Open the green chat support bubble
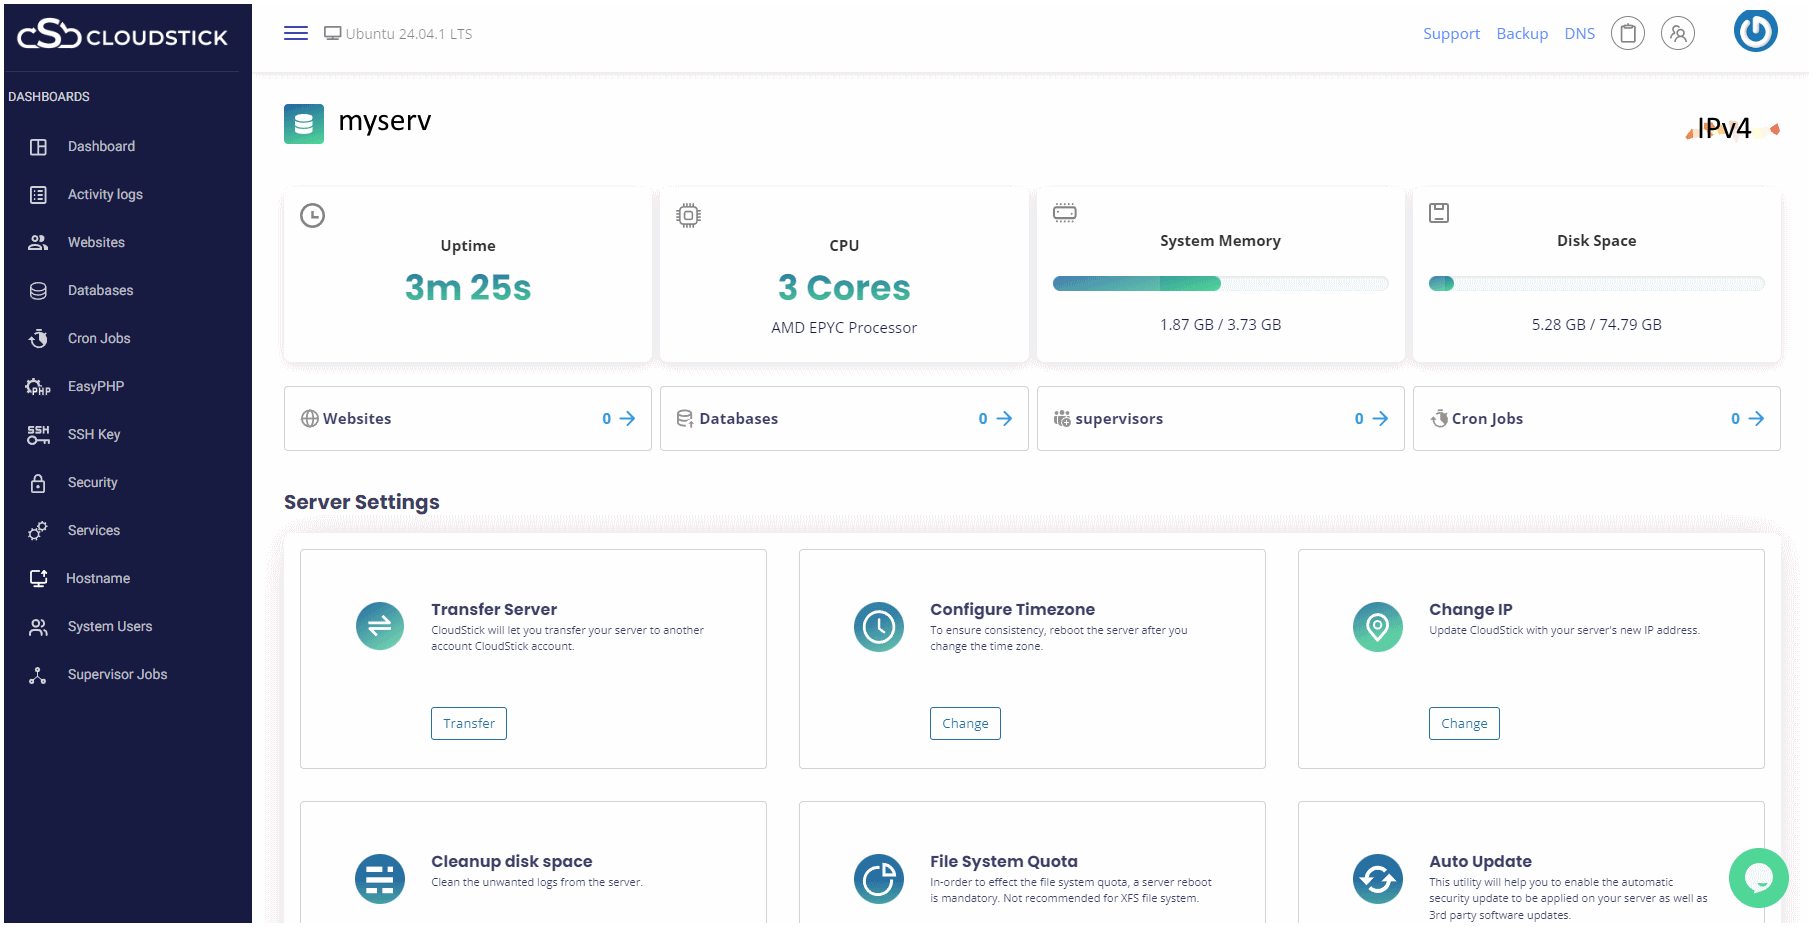The image size is (1813, 927). (1757, 877)
